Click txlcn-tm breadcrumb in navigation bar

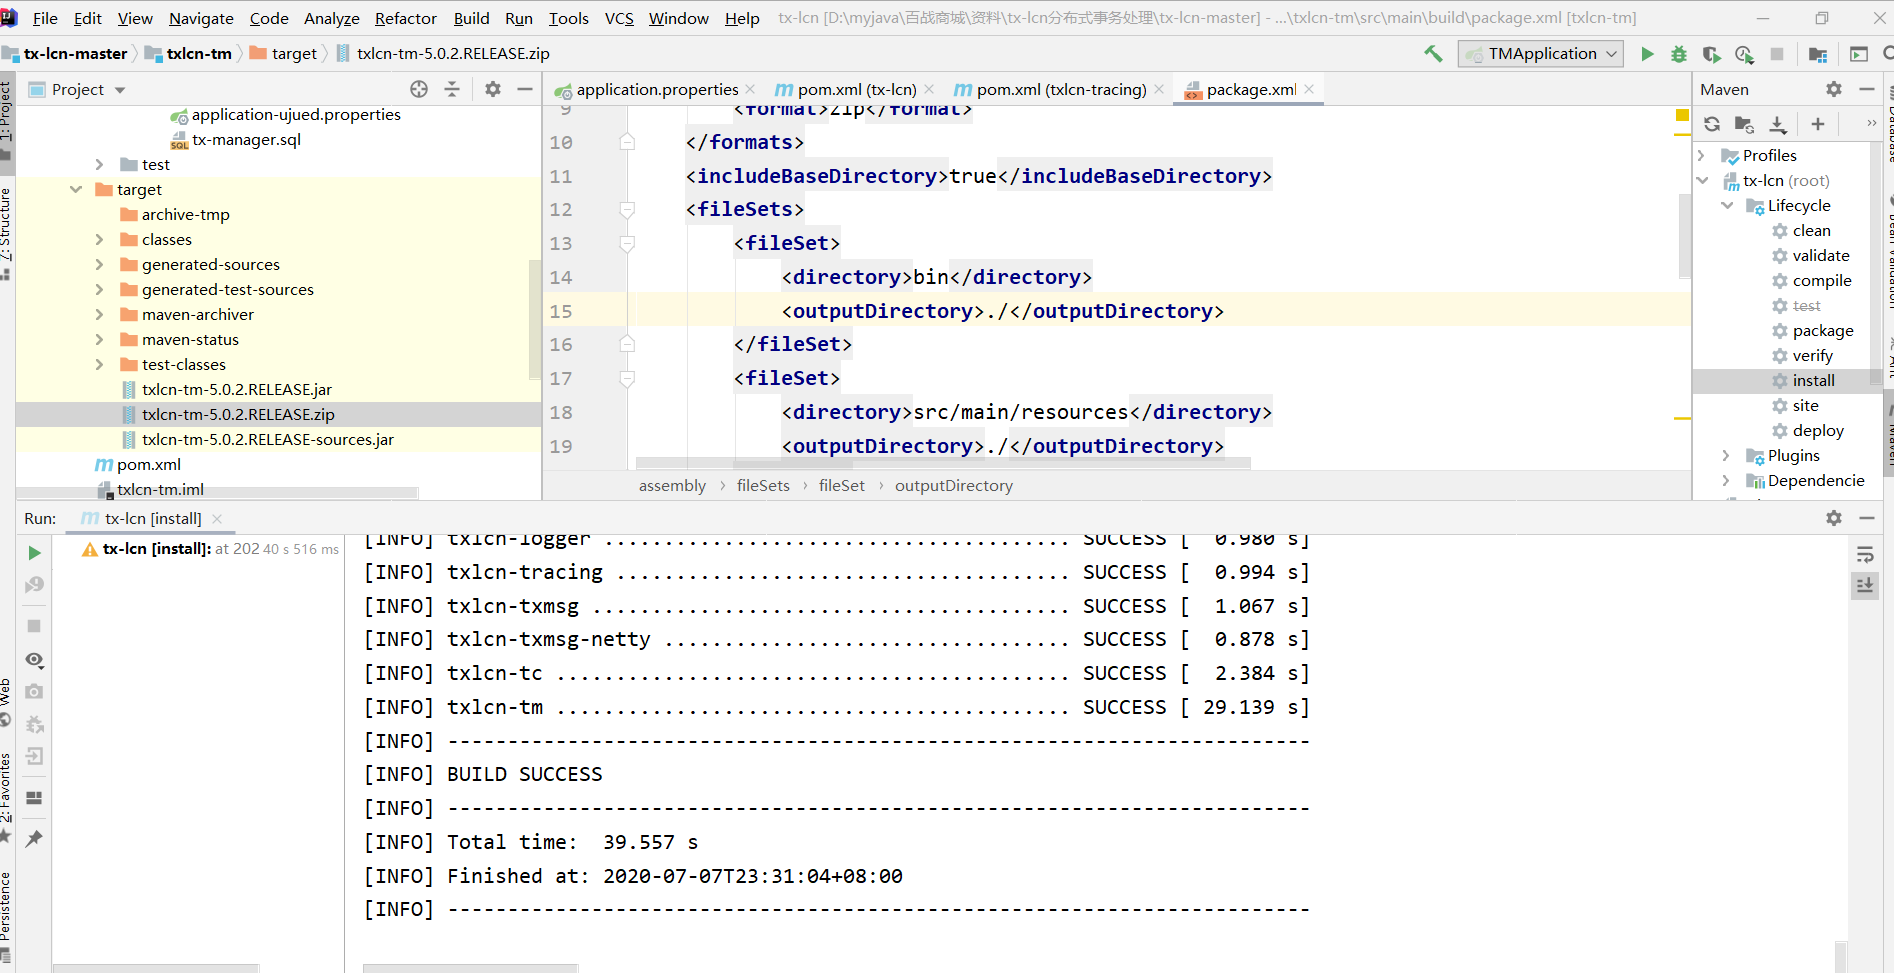199,54
